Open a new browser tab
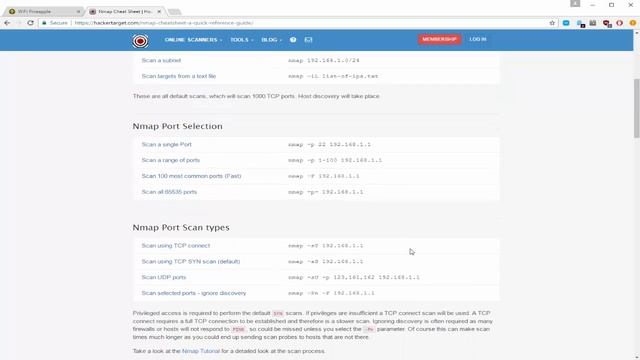 tap(174, 11)
